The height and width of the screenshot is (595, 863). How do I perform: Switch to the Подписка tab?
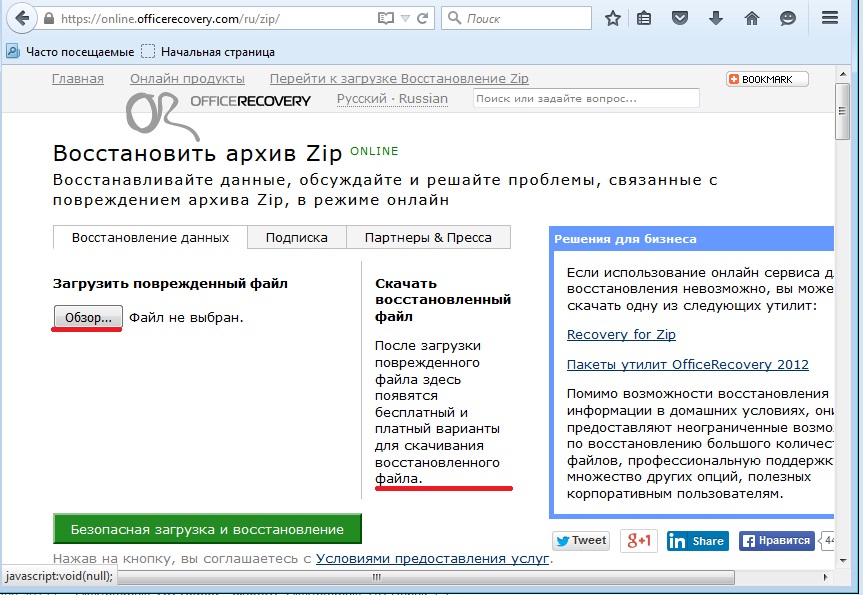[x=296, y=237]
